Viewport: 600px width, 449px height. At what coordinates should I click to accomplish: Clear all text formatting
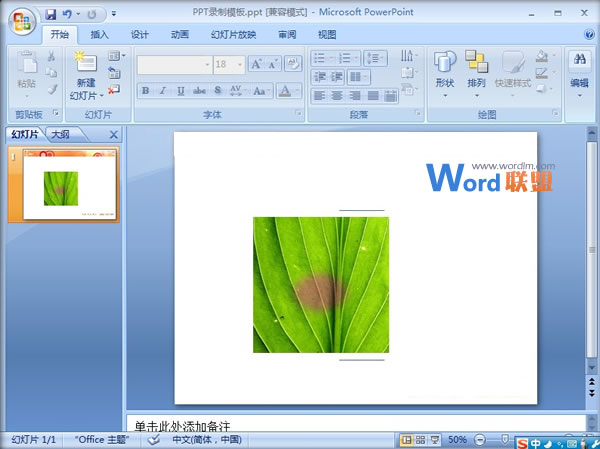293,64
